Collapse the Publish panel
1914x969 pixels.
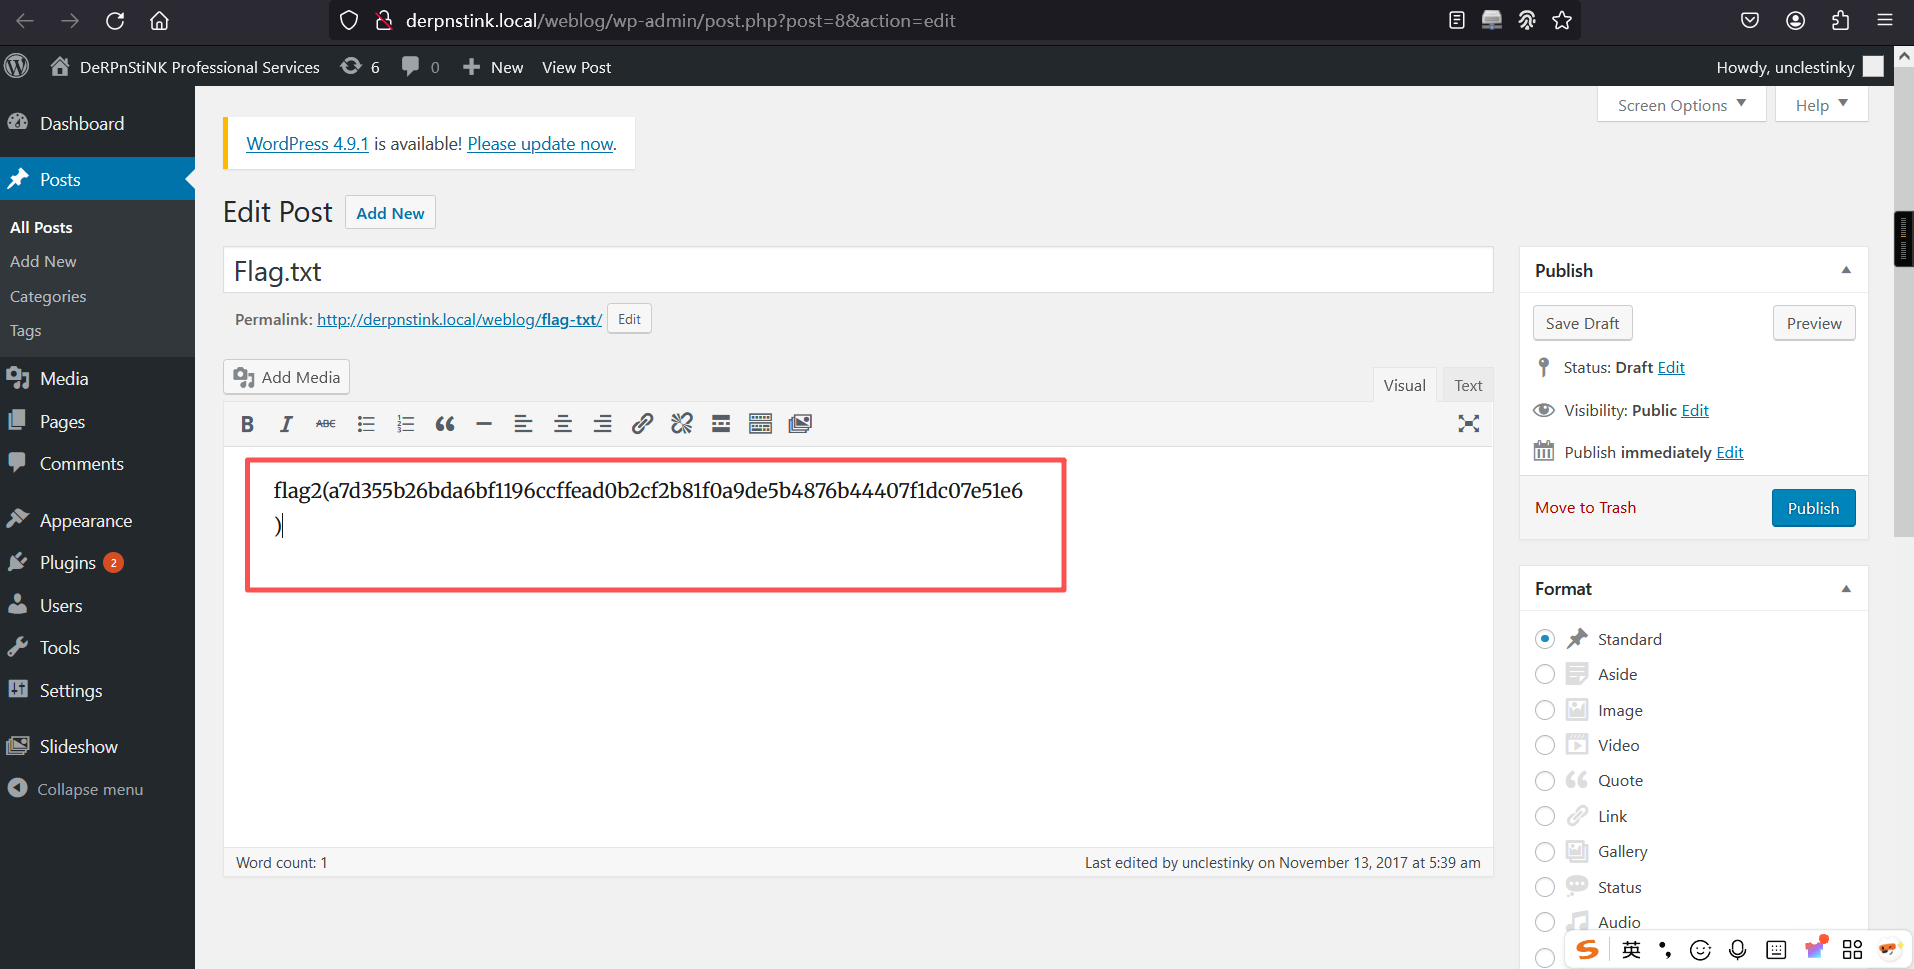1846,270
